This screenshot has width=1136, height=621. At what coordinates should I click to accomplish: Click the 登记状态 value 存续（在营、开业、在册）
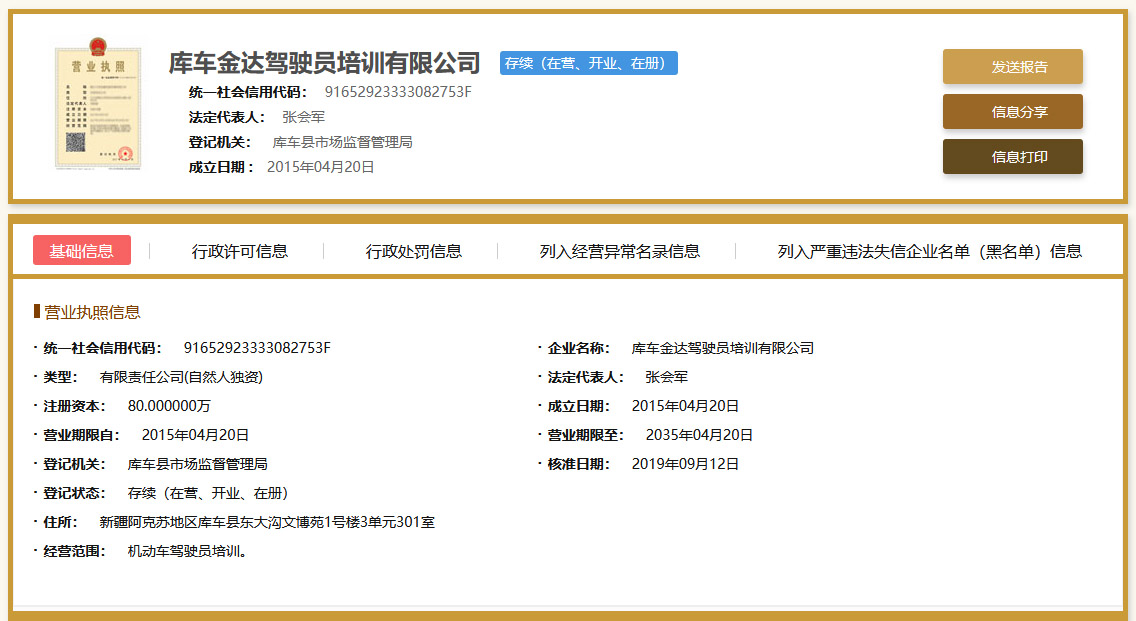(x=211, y=493)
